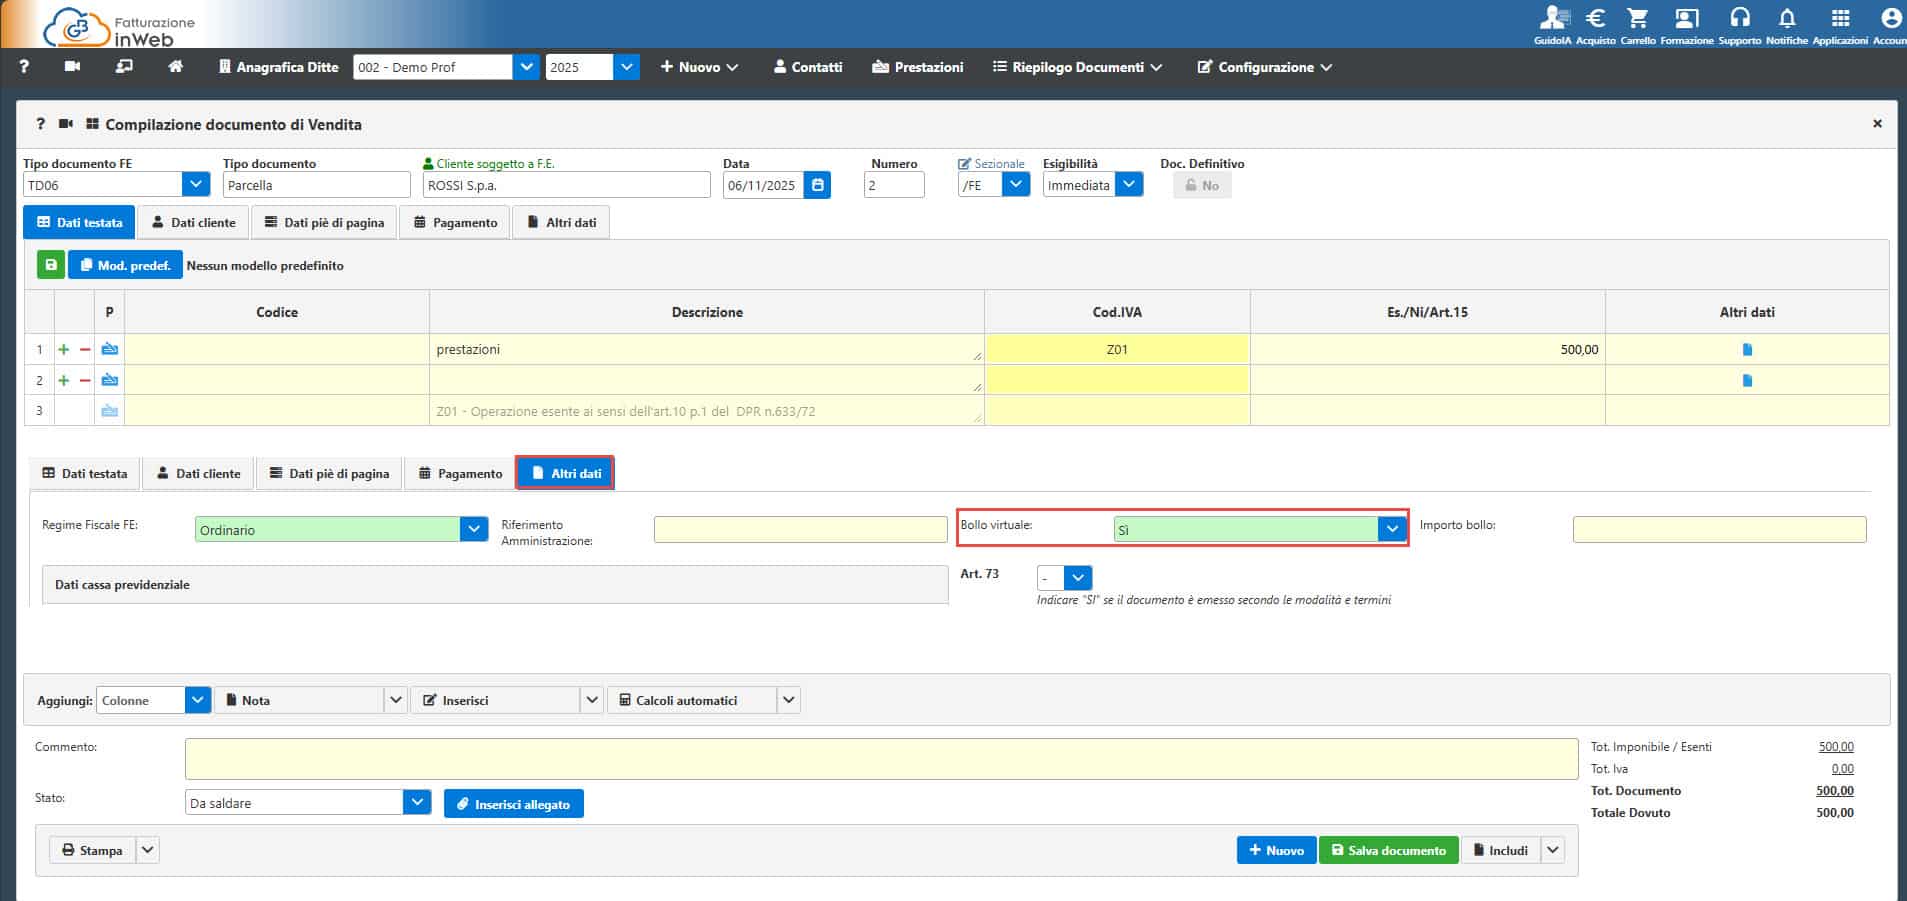This screenshot has height=901, width=1907.
Task: Click the calendar icon next to Data field
Action: pos(817,185)
